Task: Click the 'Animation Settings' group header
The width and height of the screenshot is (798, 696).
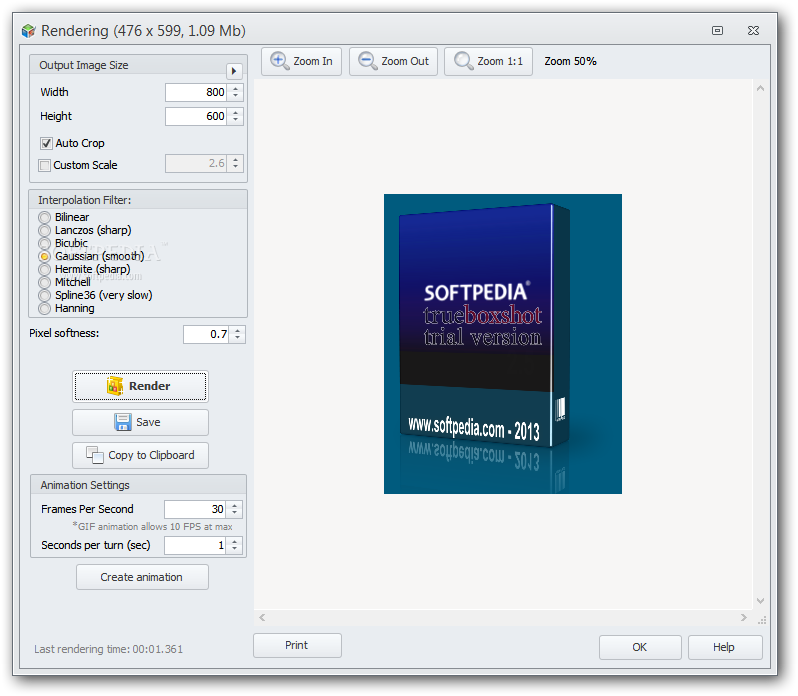Action: coord(85,485)
